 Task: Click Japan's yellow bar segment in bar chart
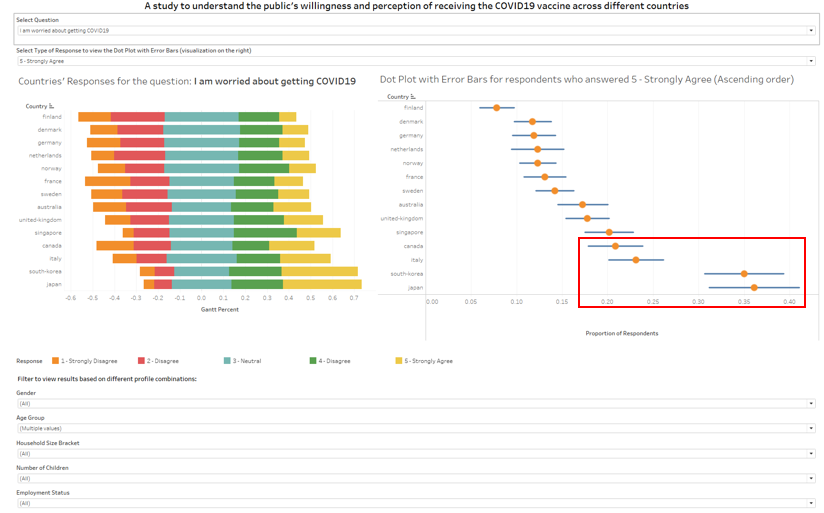click(322, 284)
